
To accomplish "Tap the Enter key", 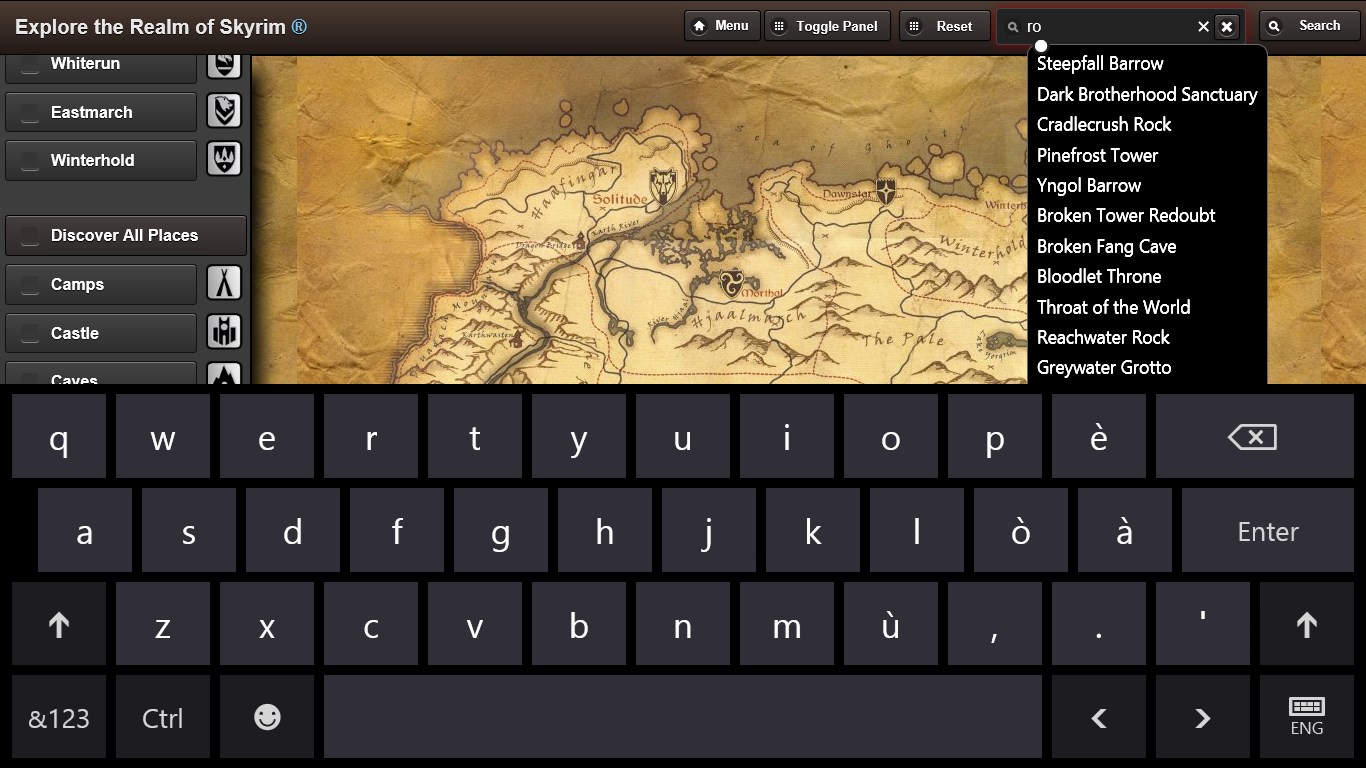I will point(1268,531).
